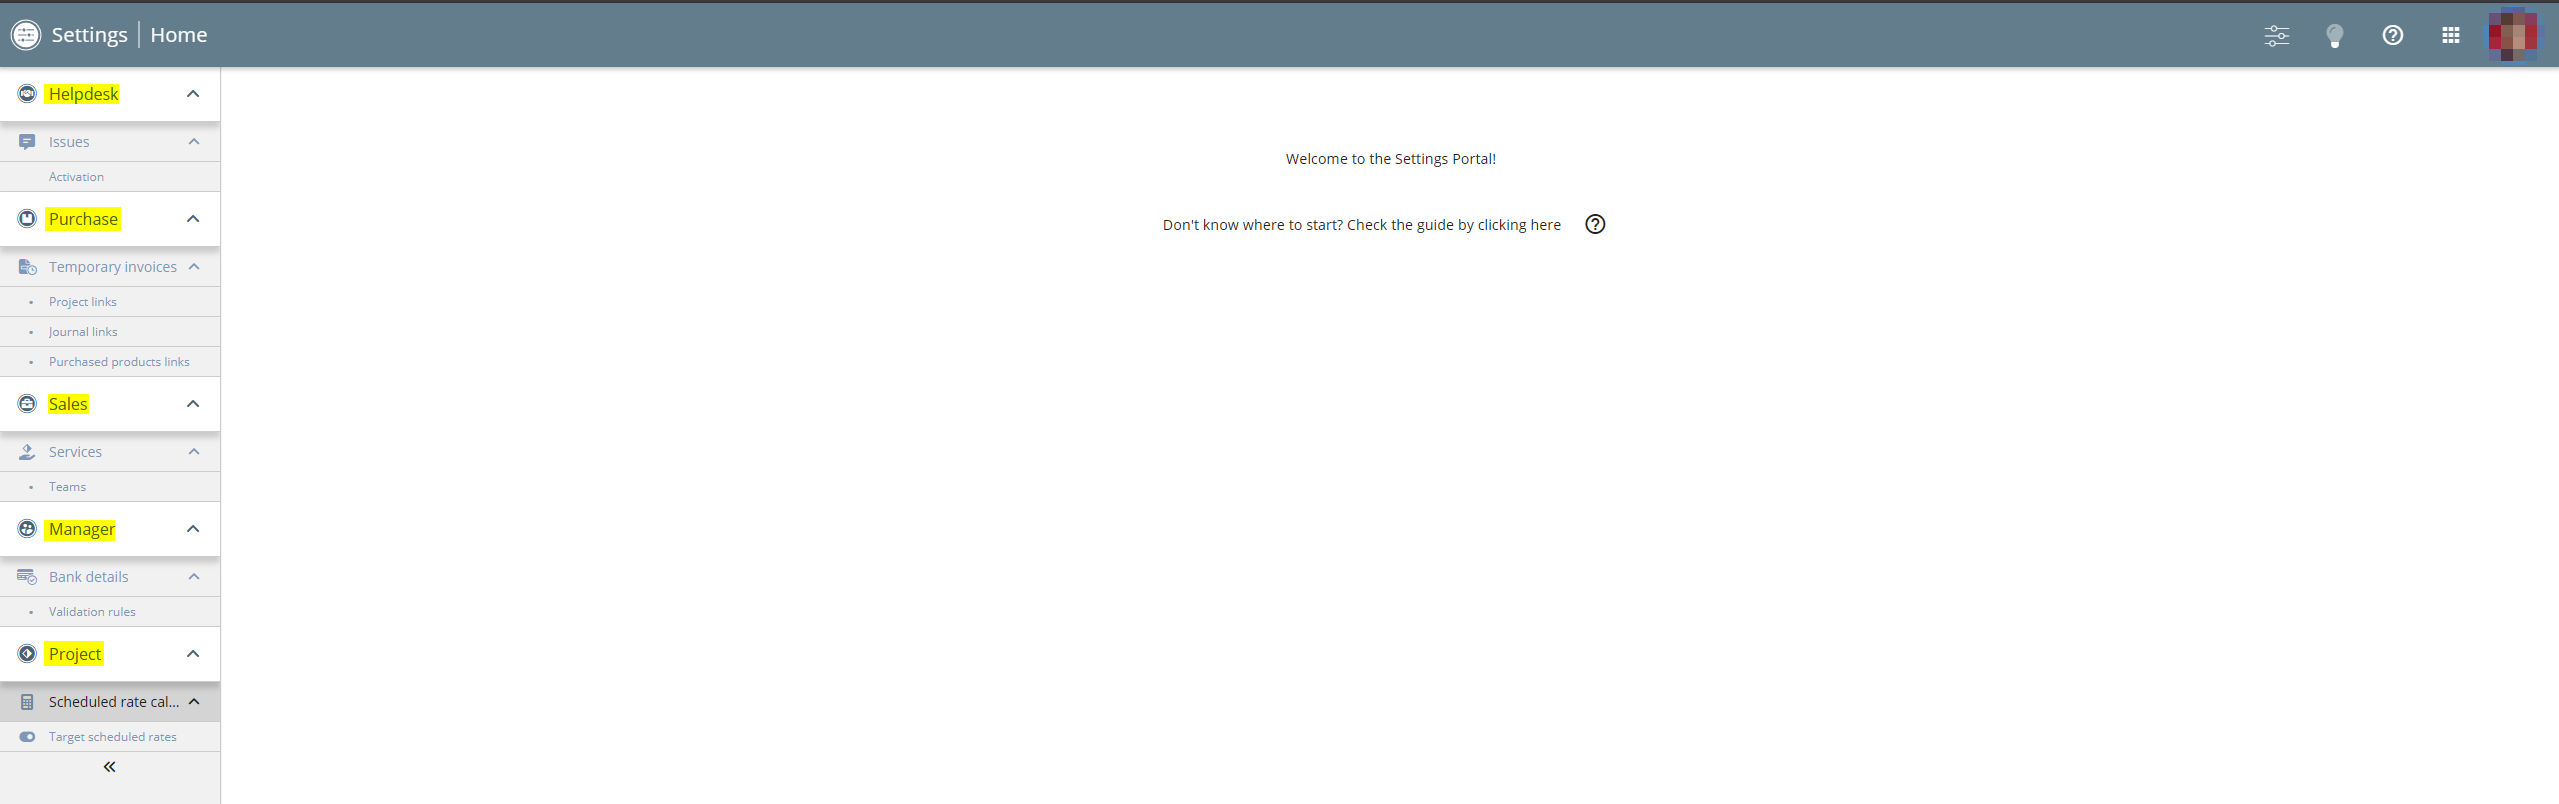
Task: Click the Scheduled rate calculator icon
Action: tap(27, 702)
